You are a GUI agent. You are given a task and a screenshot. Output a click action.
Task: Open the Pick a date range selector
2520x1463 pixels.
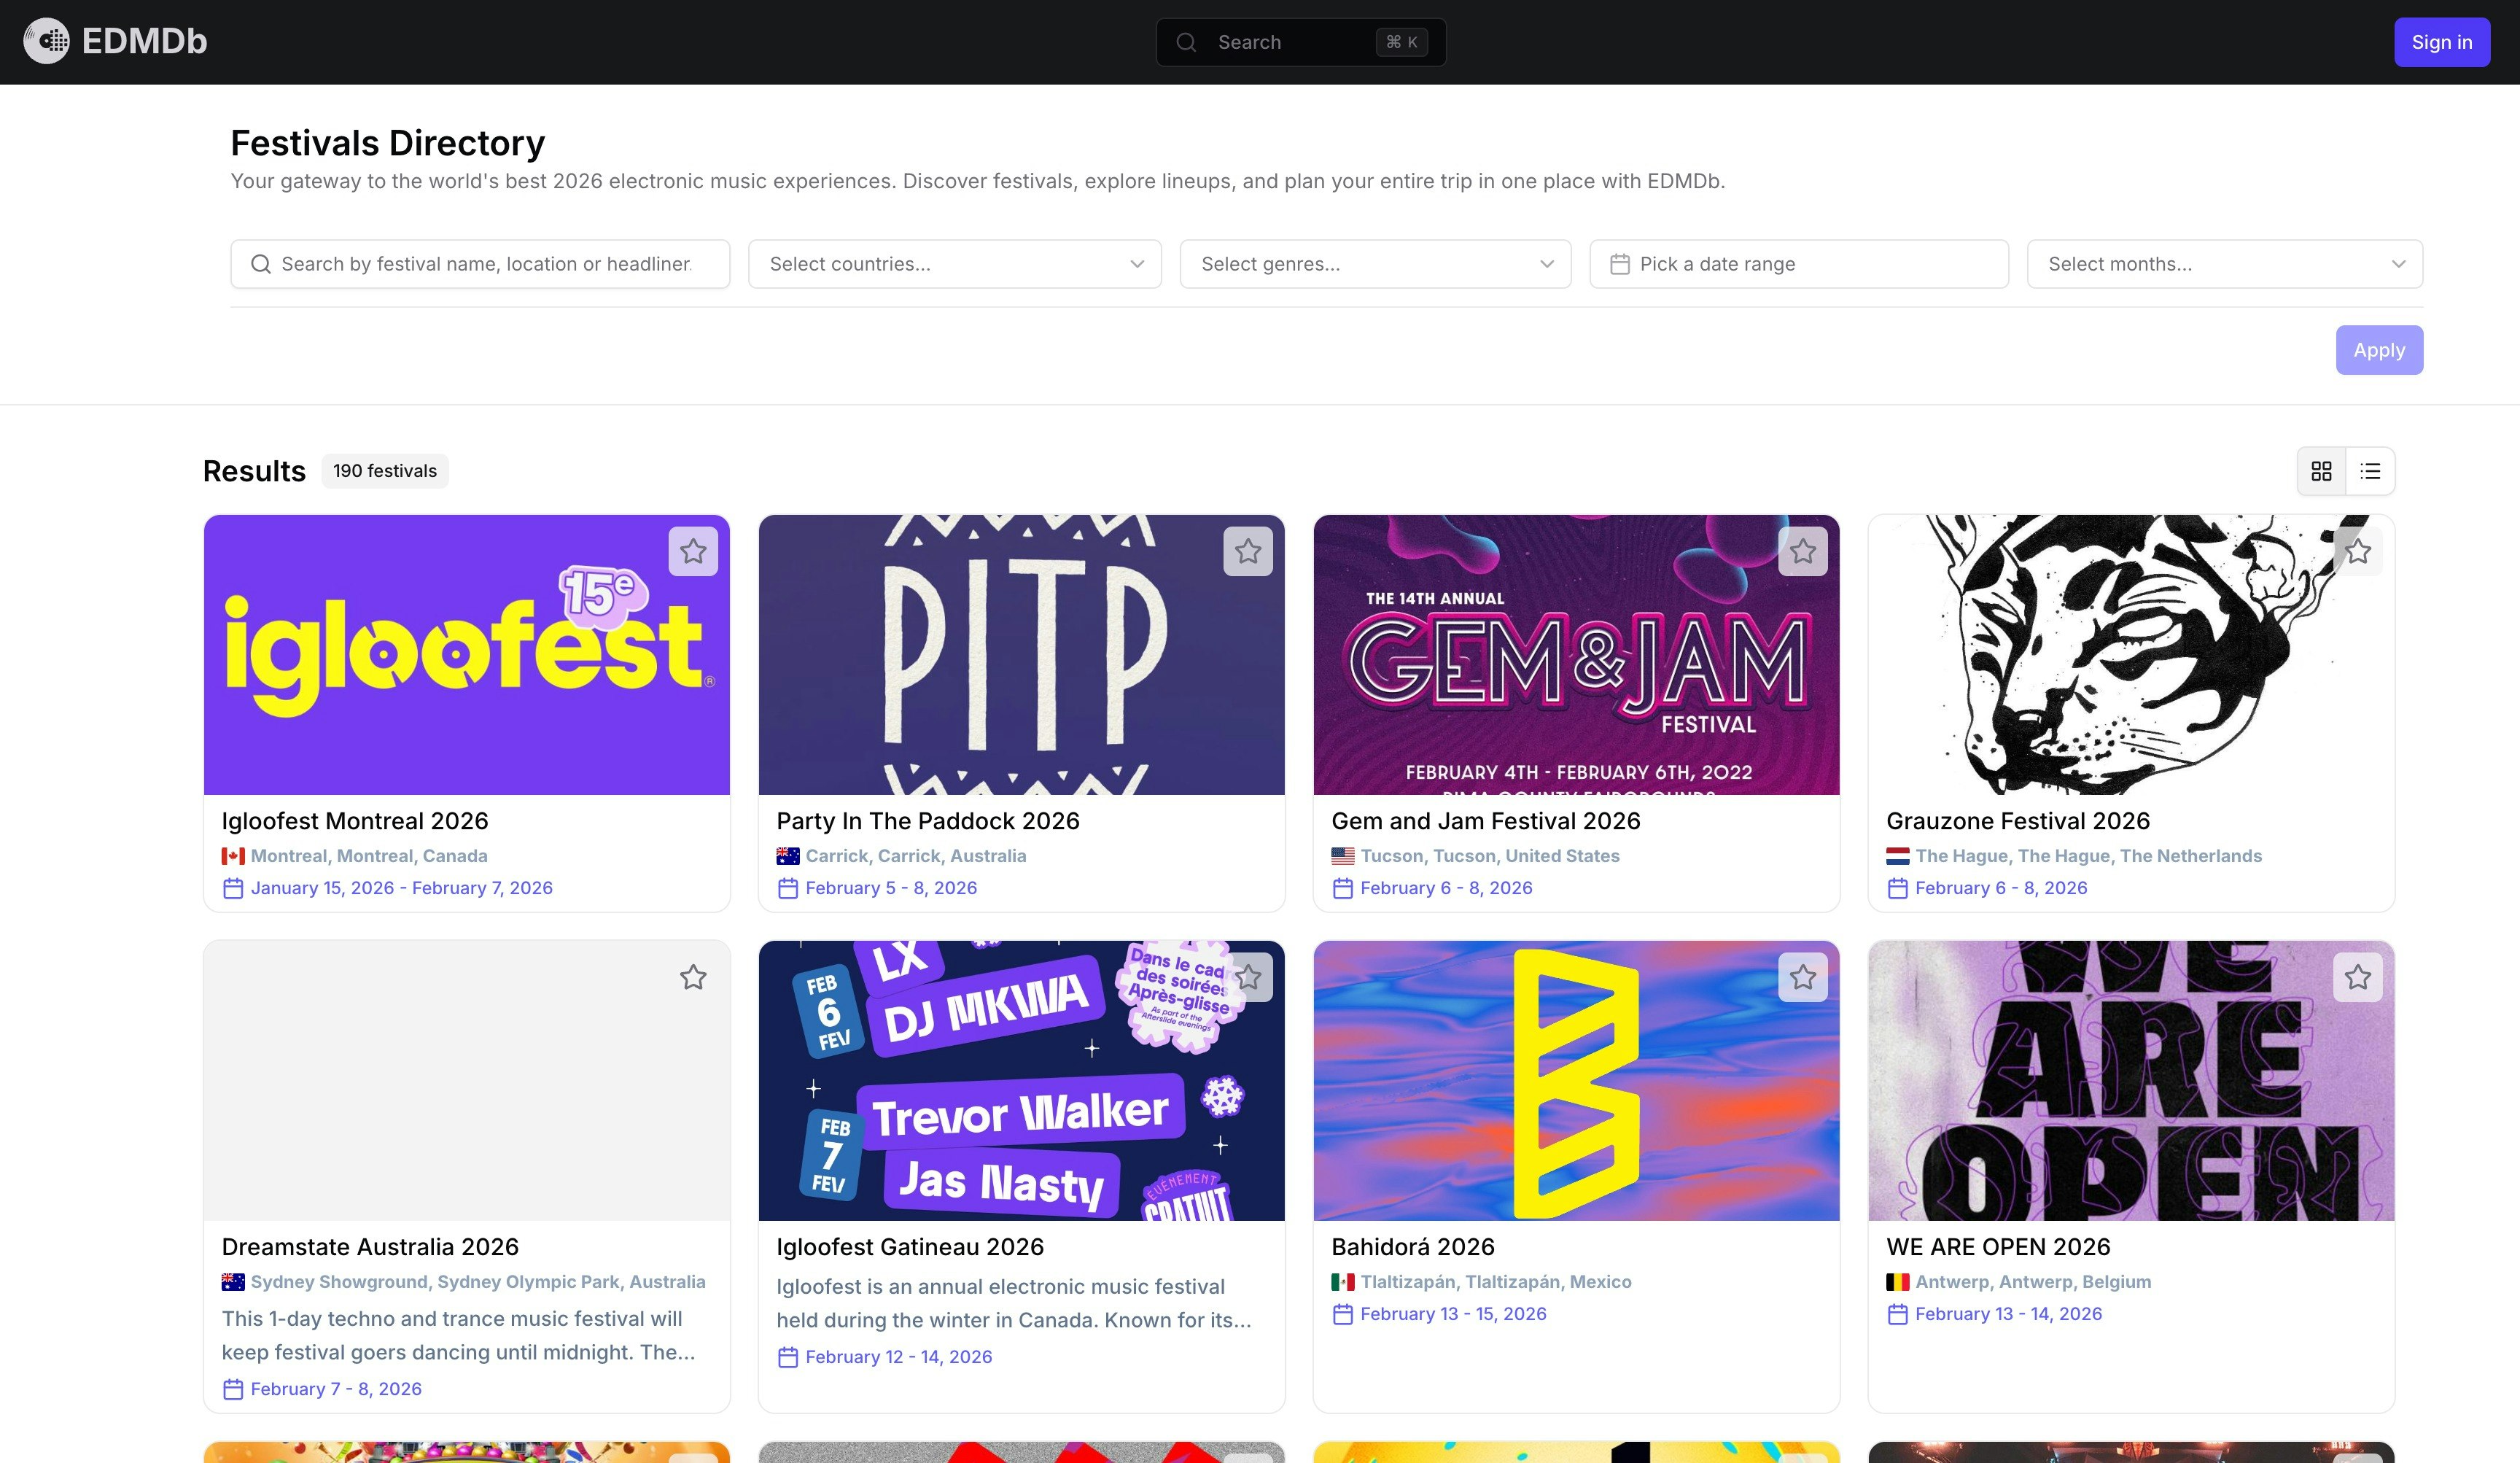click(x=1797, y=263)
